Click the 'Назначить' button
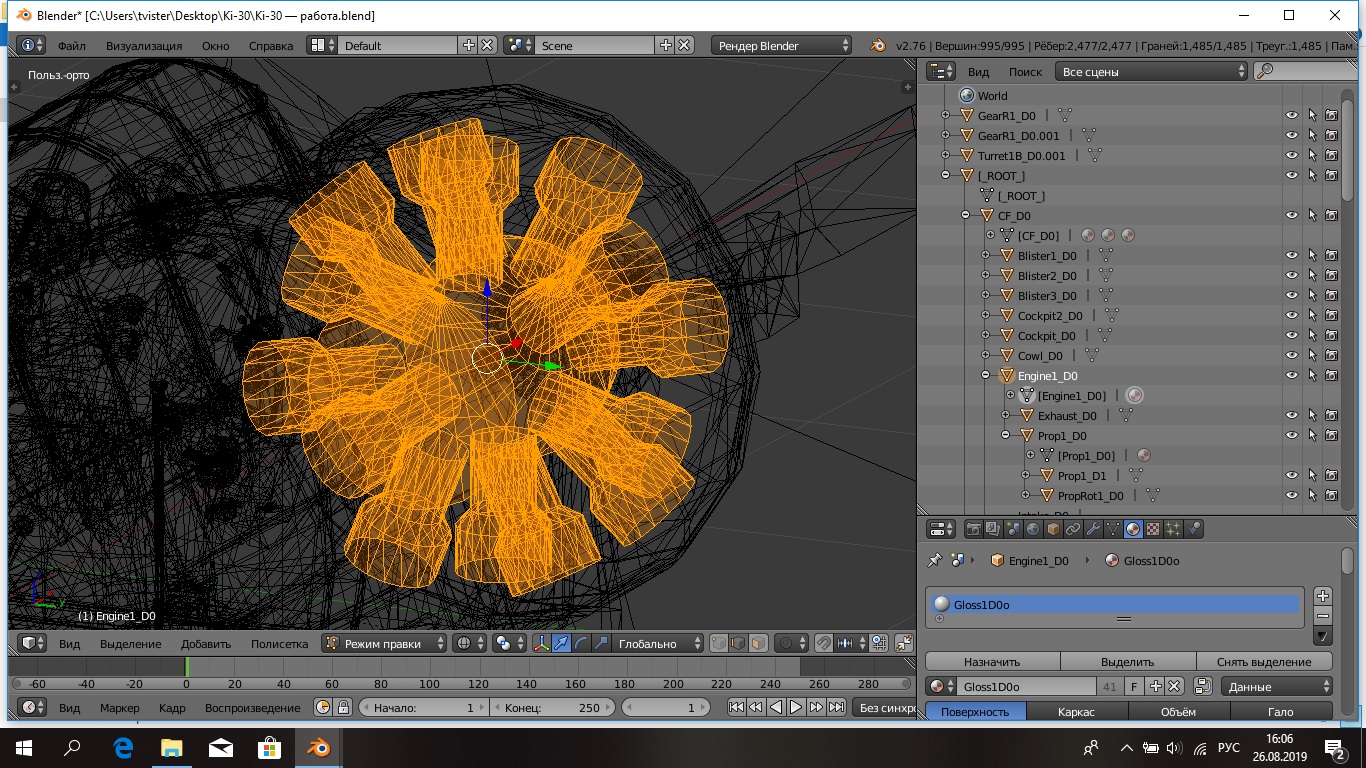Image resolution: width=1366 pixels, height=768 pixels. click(992, 662)
